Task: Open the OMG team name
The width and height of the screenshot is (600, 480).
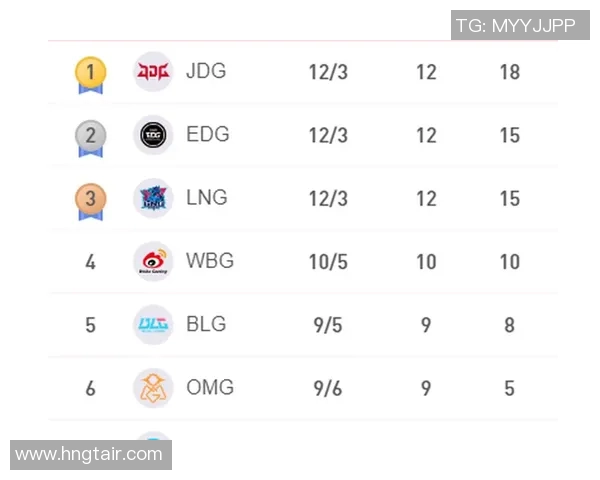Action: pos(210,388)
